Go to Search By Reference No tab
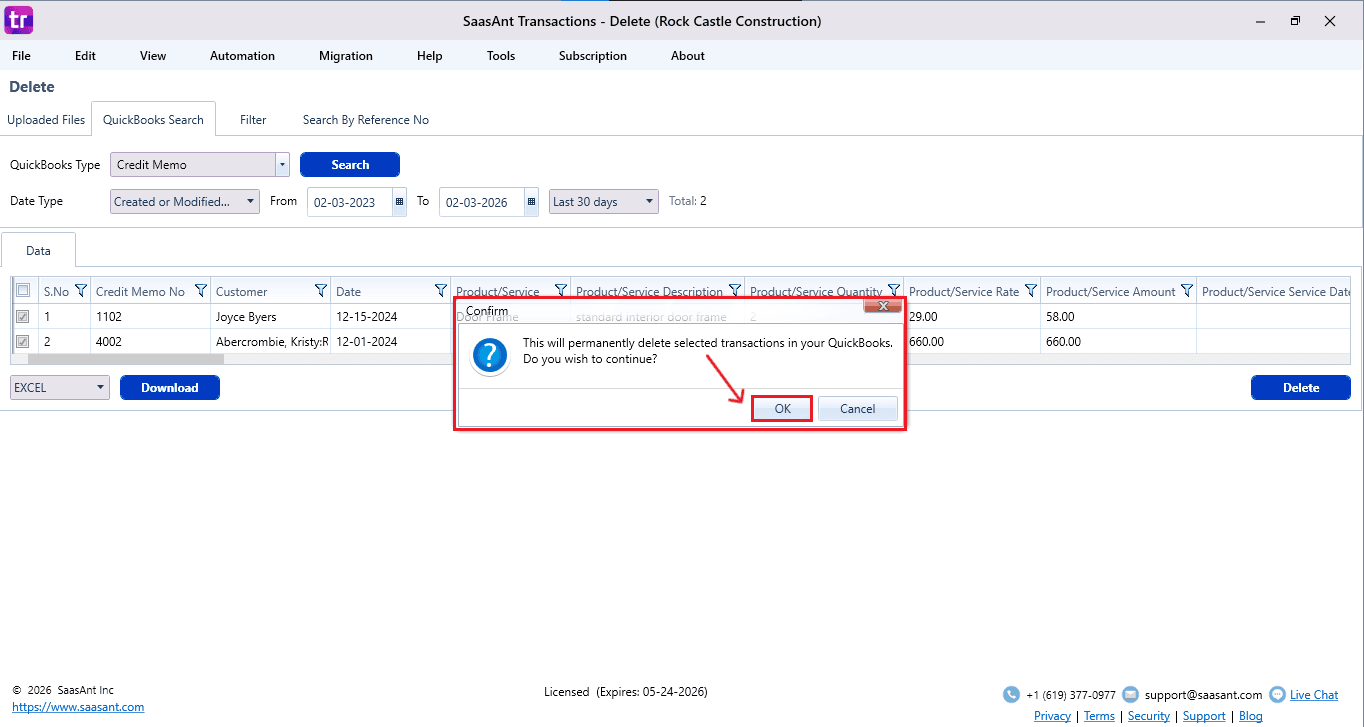This screenshot has width=1364, height=727. (x=366, y=120)
